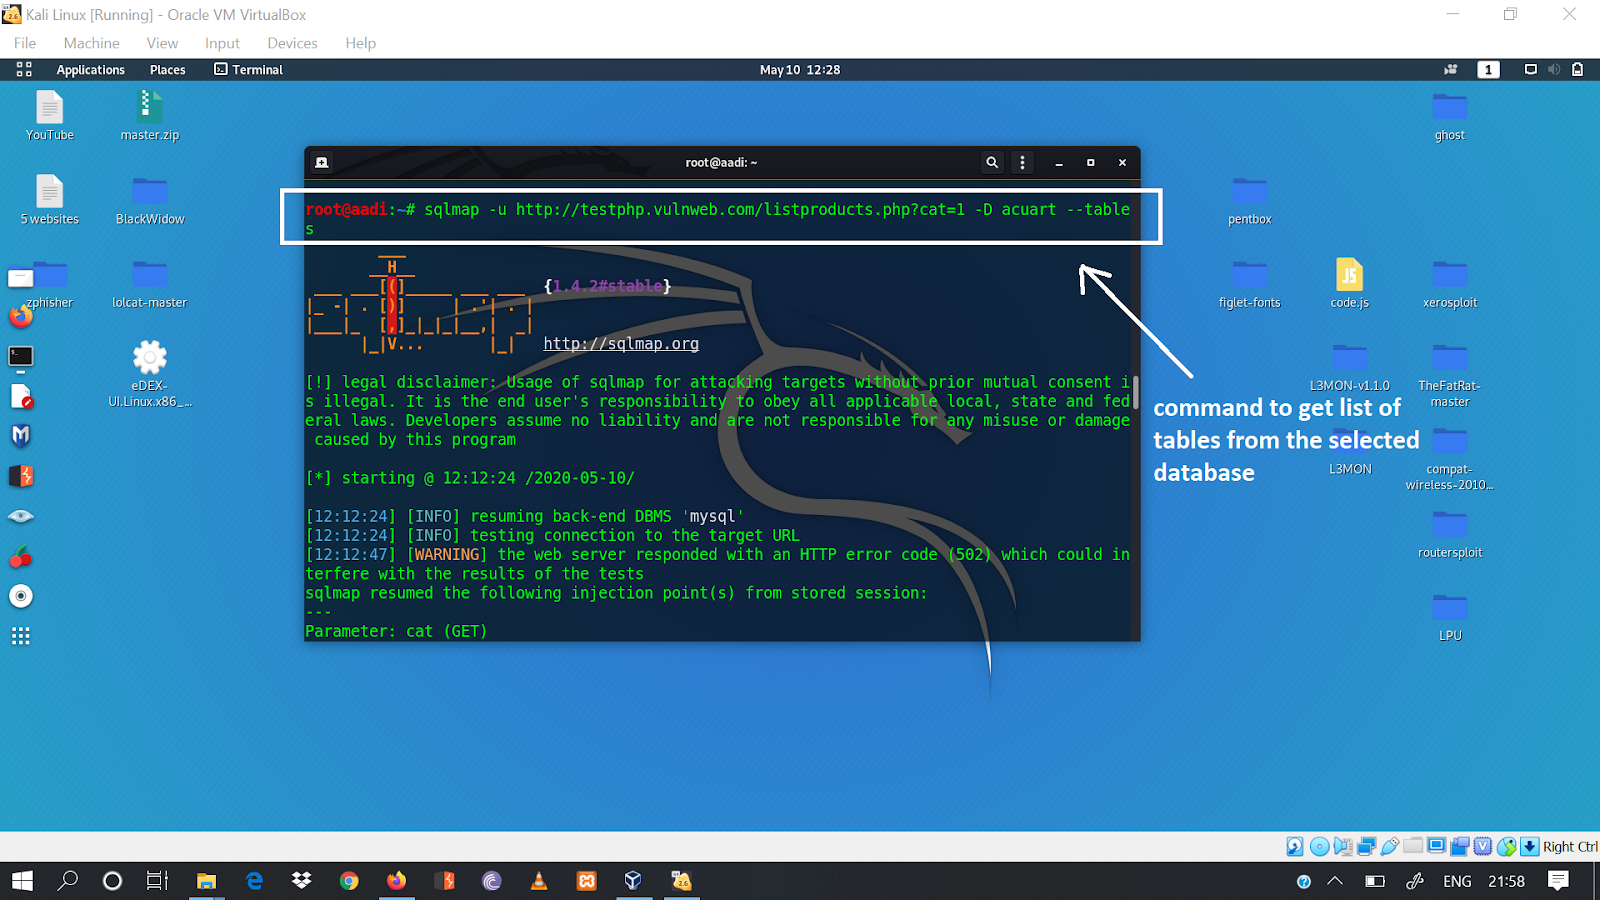Follow the http://sqlmap.org link in terminal
The image size is (1600, 900).
621,343
